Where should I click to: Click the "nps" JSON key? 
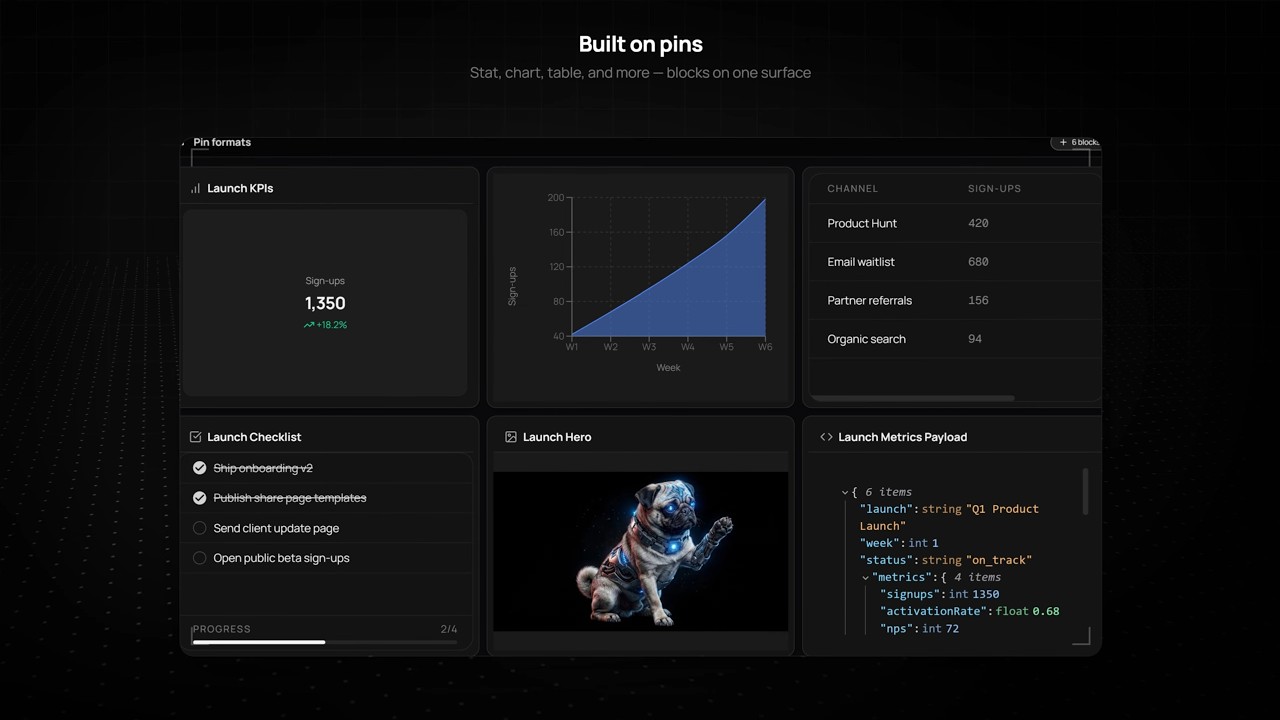897,628
